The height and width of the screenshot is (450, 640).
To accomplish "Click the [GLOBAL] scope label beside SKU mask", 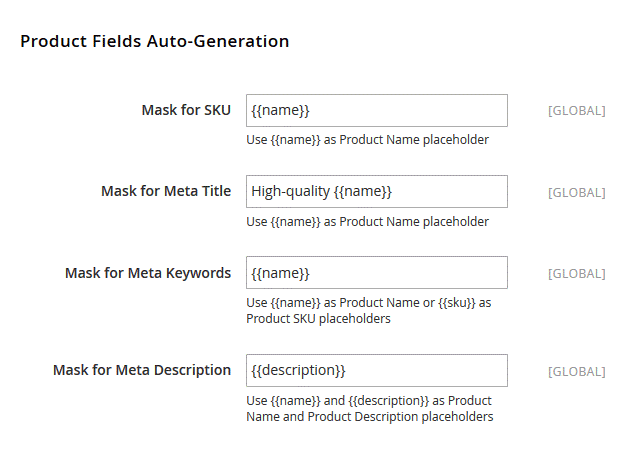I will pos(576,111).
